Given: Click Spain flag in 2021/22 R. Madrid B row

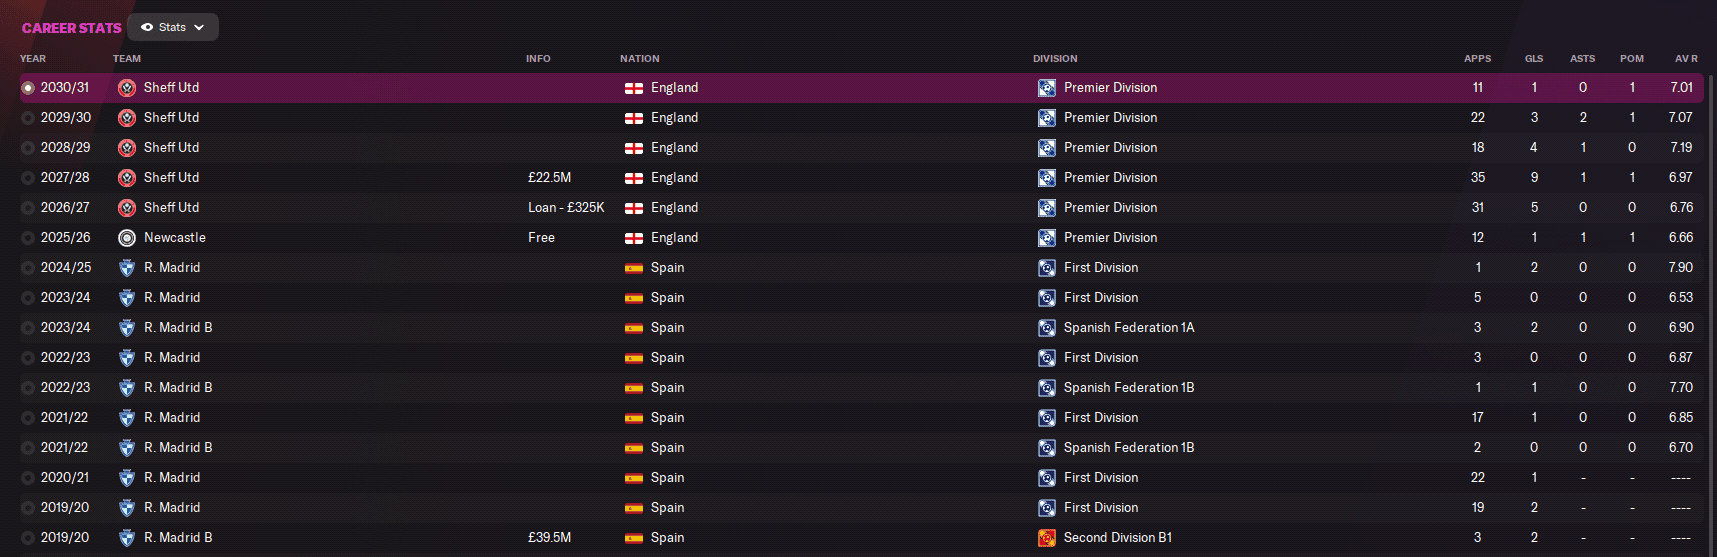Looking at the screenshot, I should [x=634, y=448].
